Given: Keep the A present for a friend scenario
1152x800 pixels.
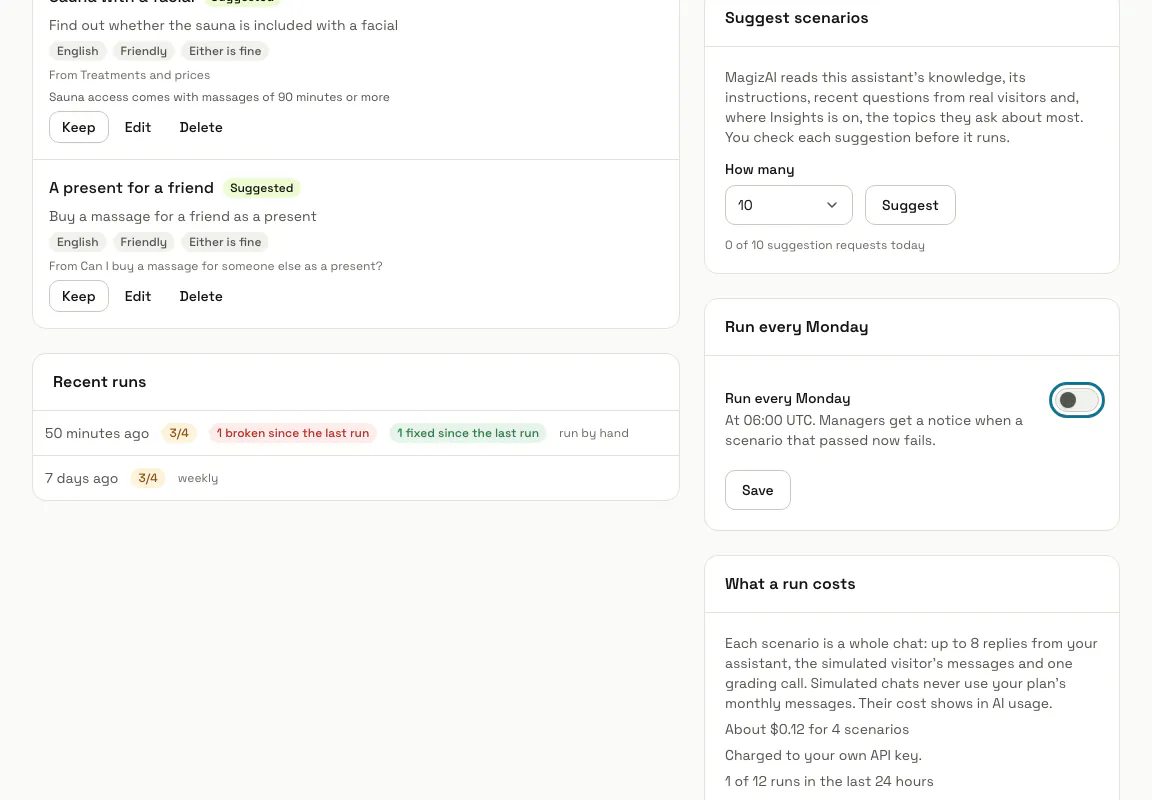Looking at the screenshot, I should point(79,296).
